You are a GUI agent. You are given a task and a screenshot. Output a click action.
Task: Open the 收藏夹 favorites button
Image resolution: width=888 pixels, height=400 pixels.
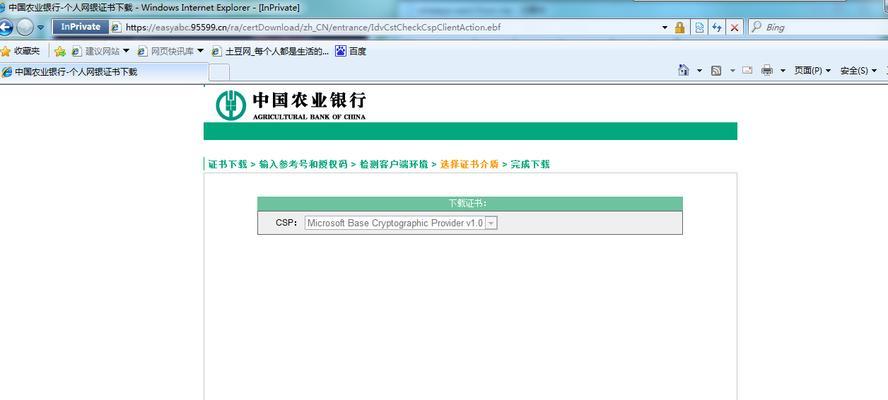click(20, 52)
